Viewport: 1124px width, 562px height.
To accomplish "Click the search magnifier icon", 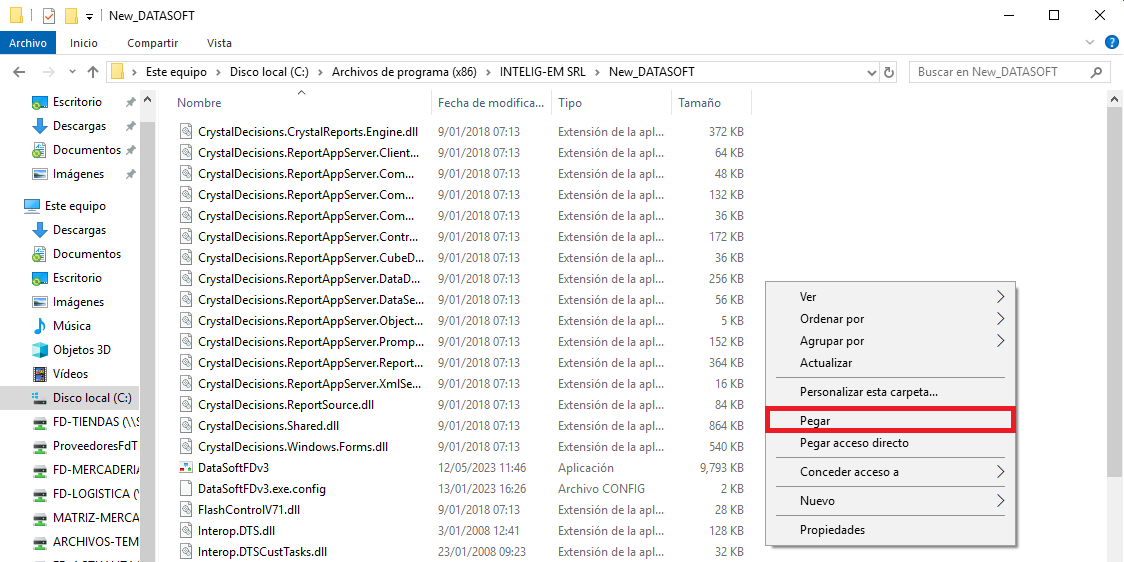I will click(x=1096, y=72).
